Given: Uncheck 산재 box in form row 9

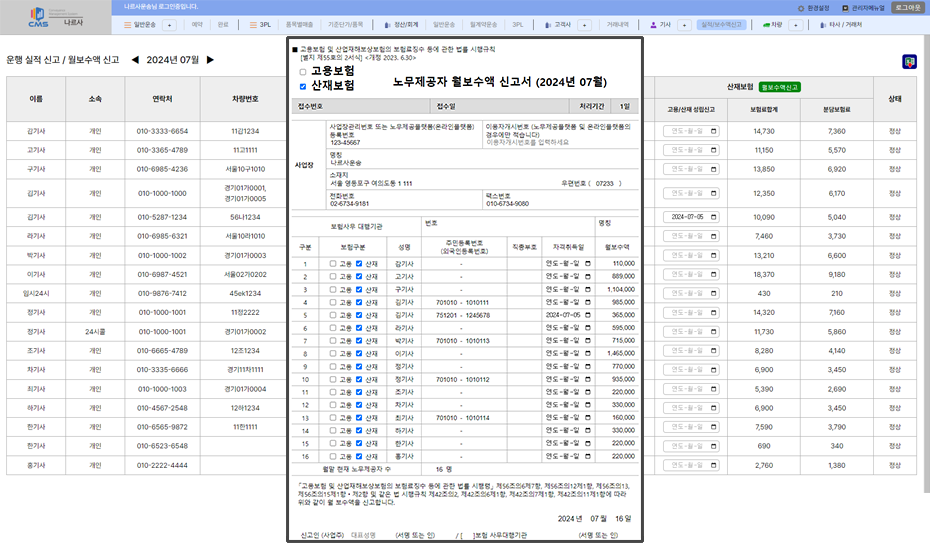Looking at the screenshot, I should click(x=359, y=367).
